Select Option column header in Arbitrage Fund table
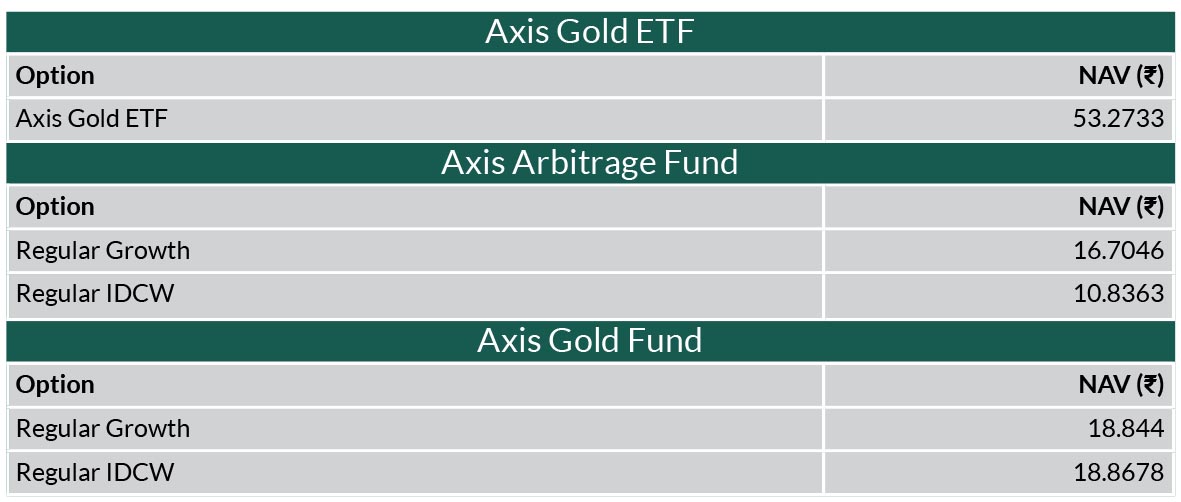This screenshot has width=1181, height=502. pyautogui.click(x=55, y=207)
